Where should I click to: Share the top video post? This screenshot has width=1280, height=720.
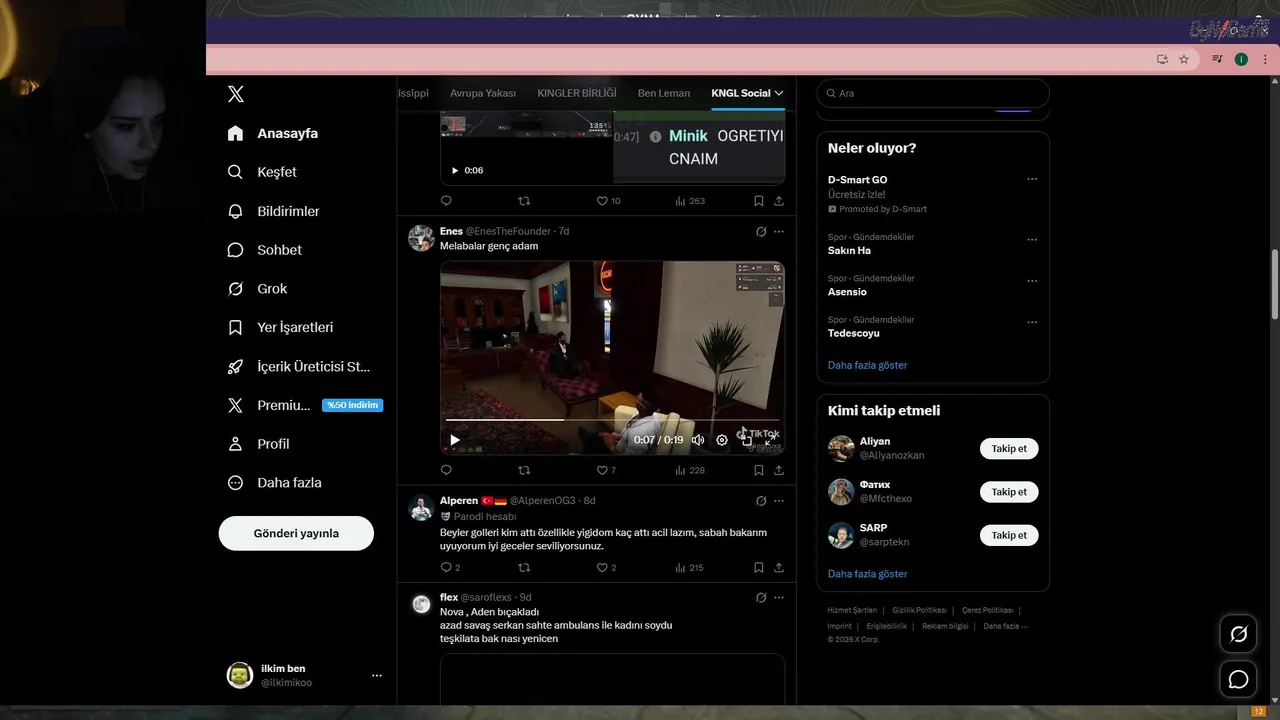pyautogui.click(x=779, y=201)
